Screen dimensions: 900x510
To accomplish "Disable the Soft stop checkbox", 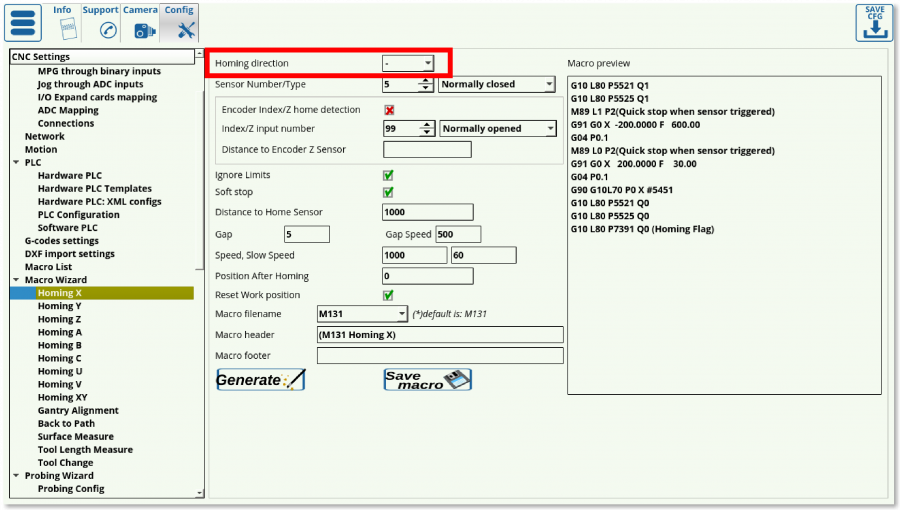I will (x=389, y=192).
